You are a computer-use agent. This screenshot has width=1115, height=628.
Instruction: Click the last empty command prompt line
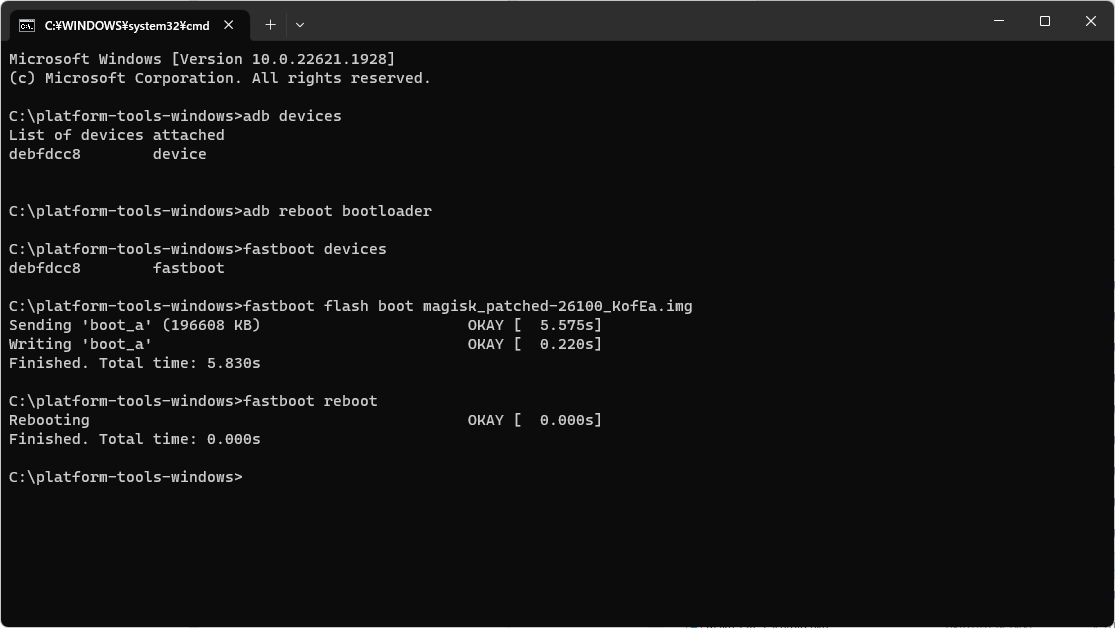click(126, 477)
